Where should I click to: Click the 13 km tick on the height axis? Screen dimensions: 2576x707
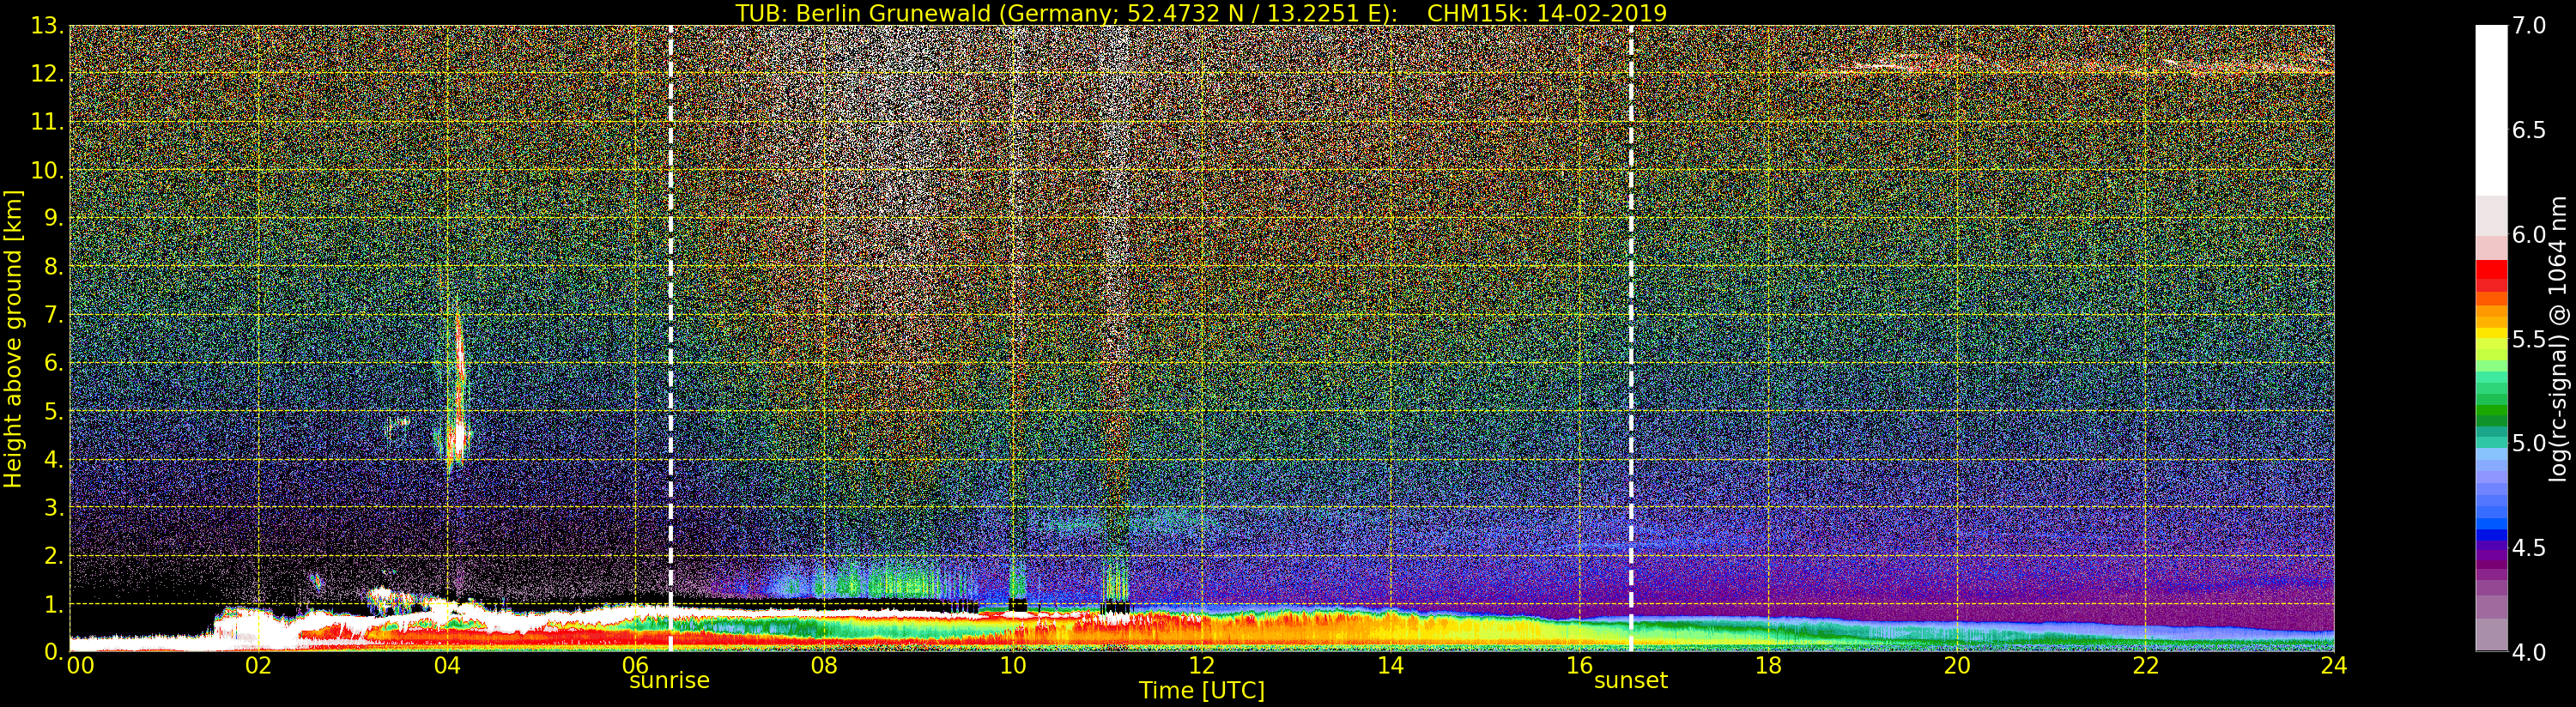(46, 26)
